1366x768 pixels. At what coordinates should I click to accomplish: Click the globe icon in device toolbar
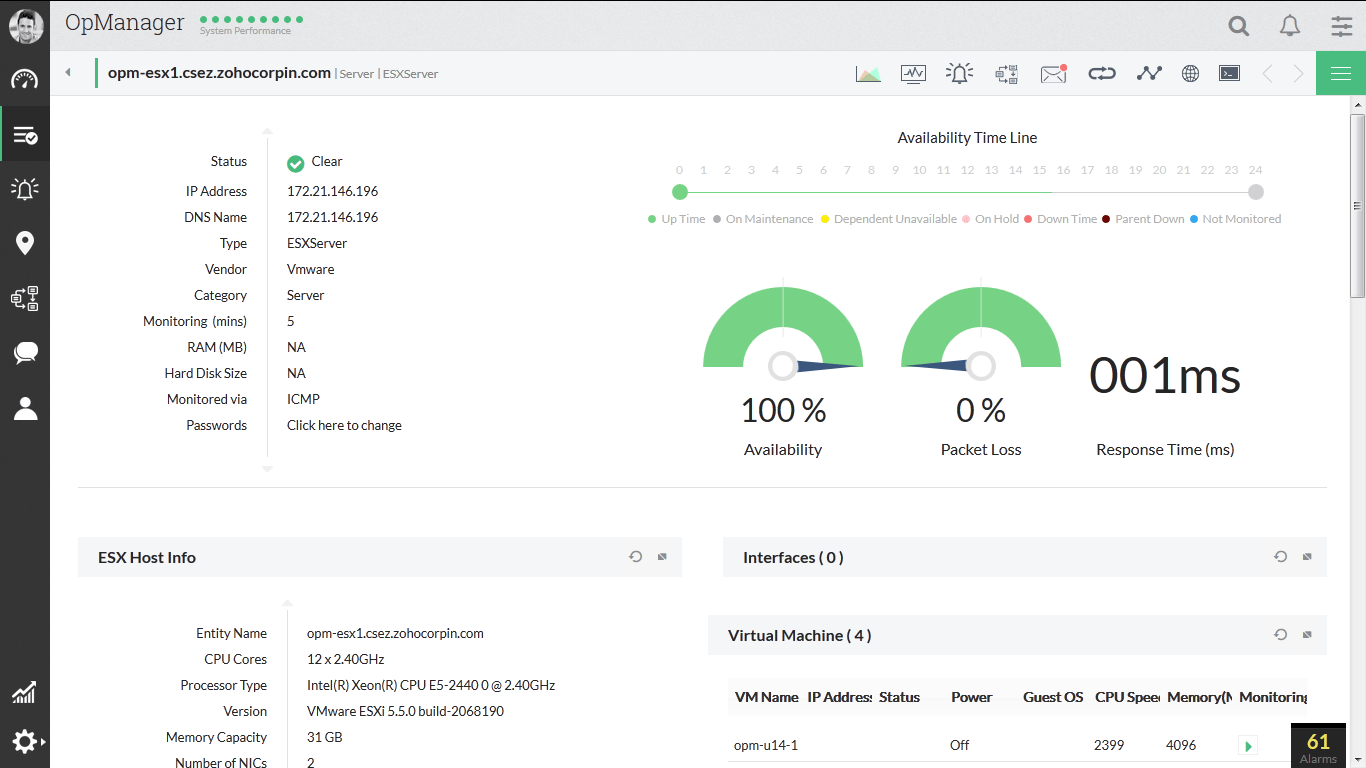pyautogui.click(x=1190, y=73)
